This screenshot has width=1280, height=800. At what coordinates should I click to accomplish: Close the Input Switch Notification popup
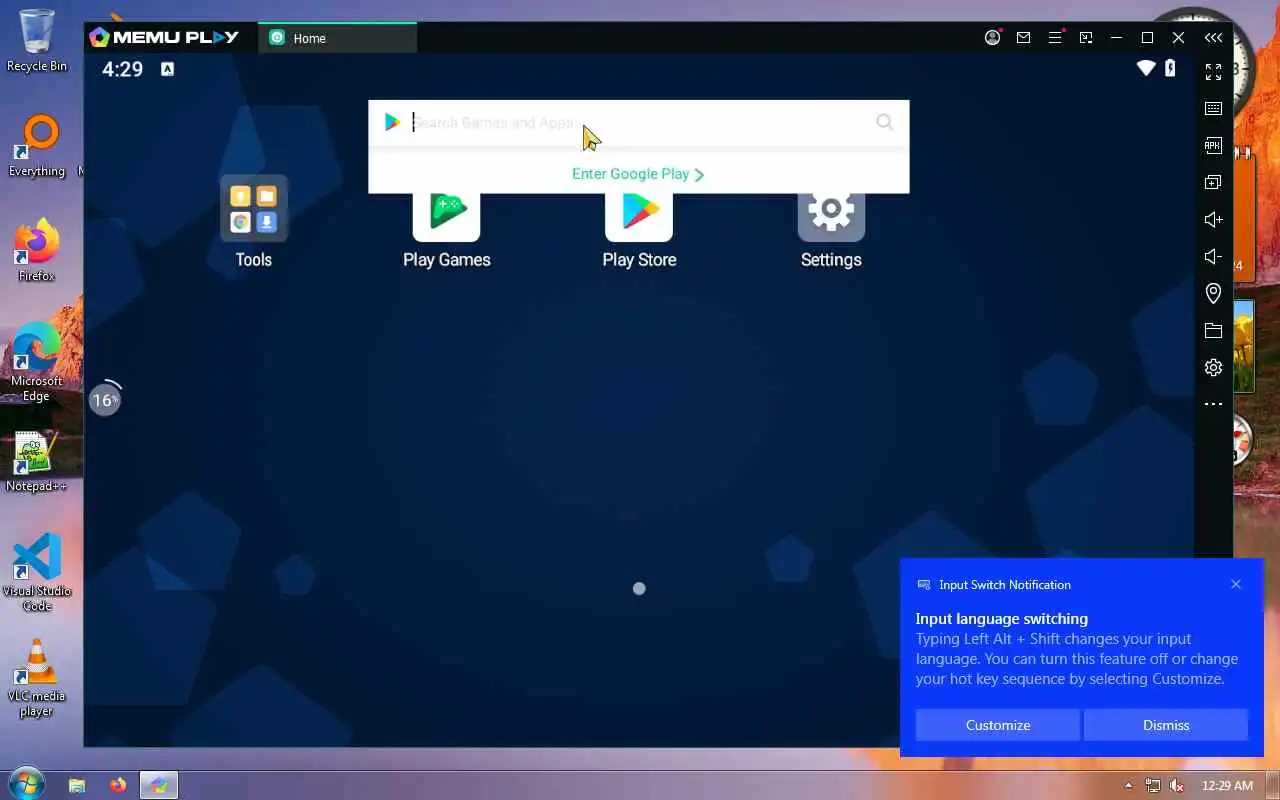tap(1236, 584)
